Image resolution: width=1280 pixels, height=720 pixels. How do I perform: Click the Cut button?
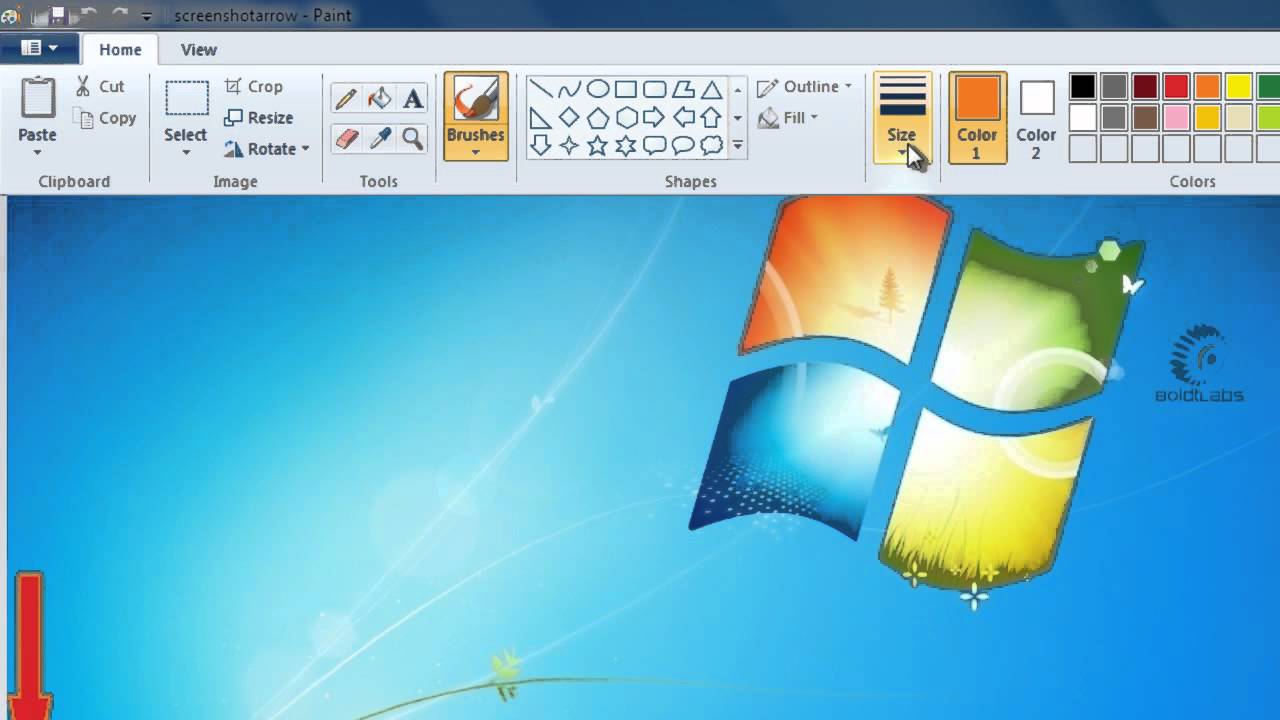[100, 87]
